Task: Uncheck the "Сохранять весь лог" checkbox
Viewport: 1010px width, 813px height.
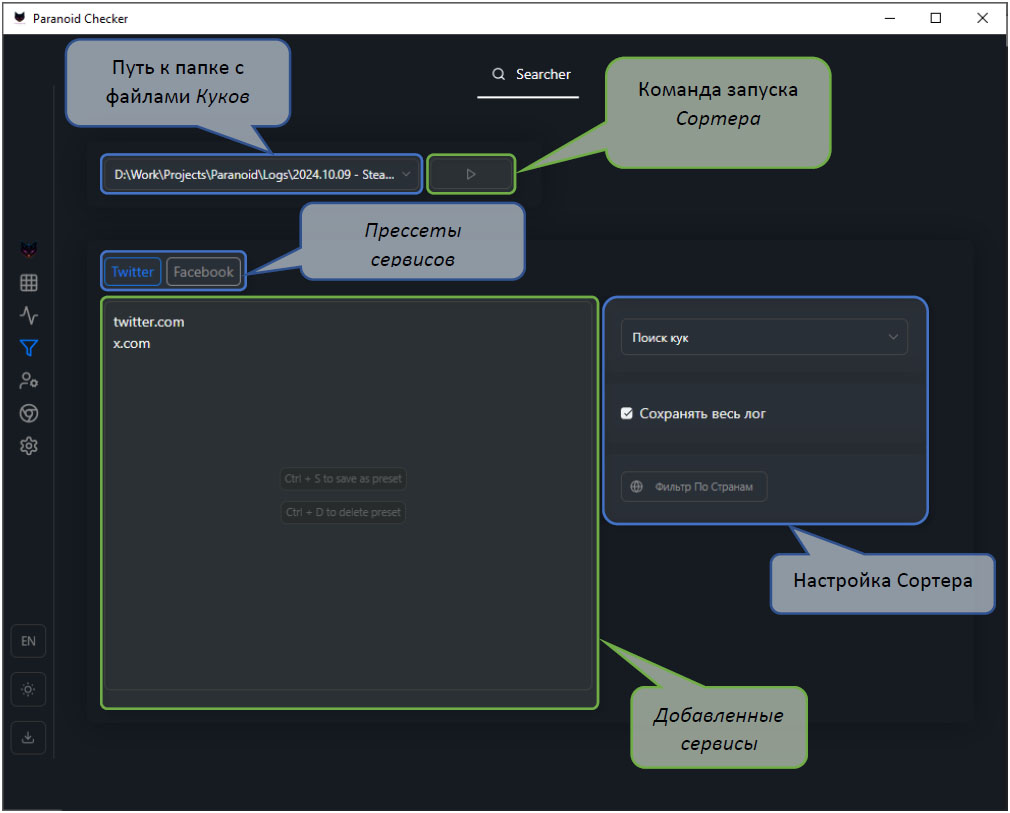Action: (627, 413)
